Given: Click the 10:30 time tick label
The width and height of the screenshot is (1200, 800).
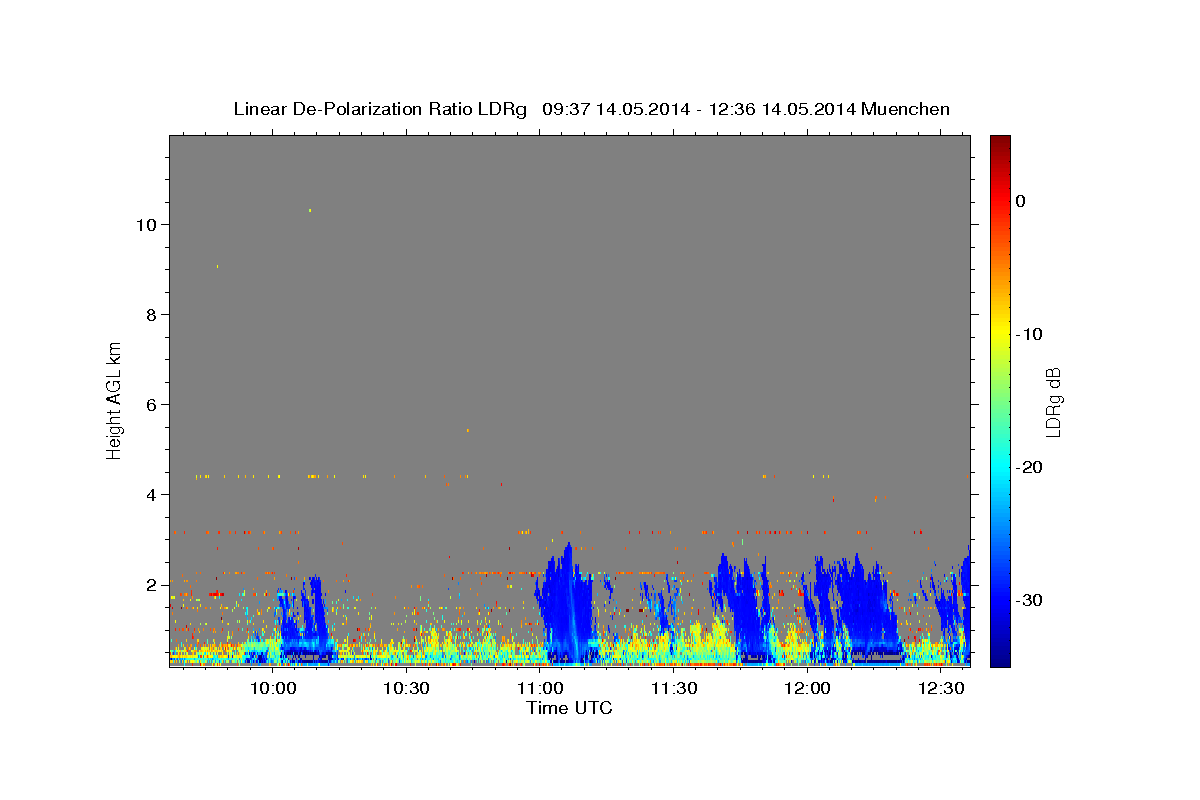Looking at the screenshot, I should tap(405, 689).
